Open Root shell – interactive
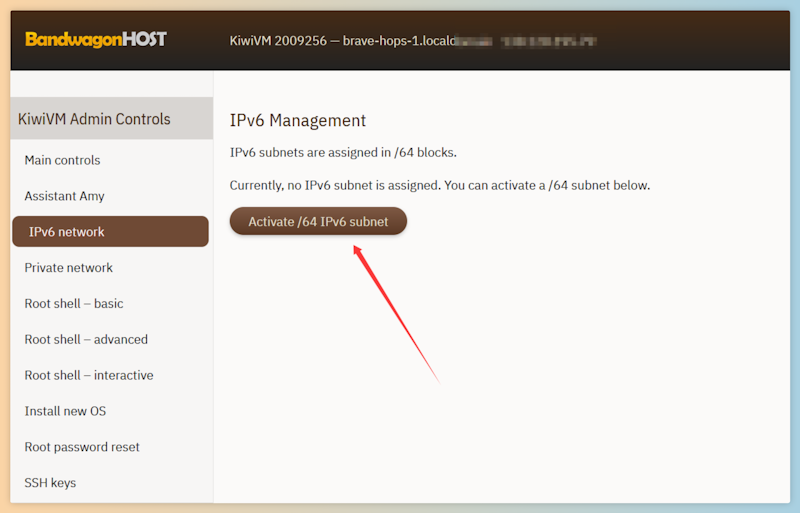This screenshot has width=800, height=513. 89,375
